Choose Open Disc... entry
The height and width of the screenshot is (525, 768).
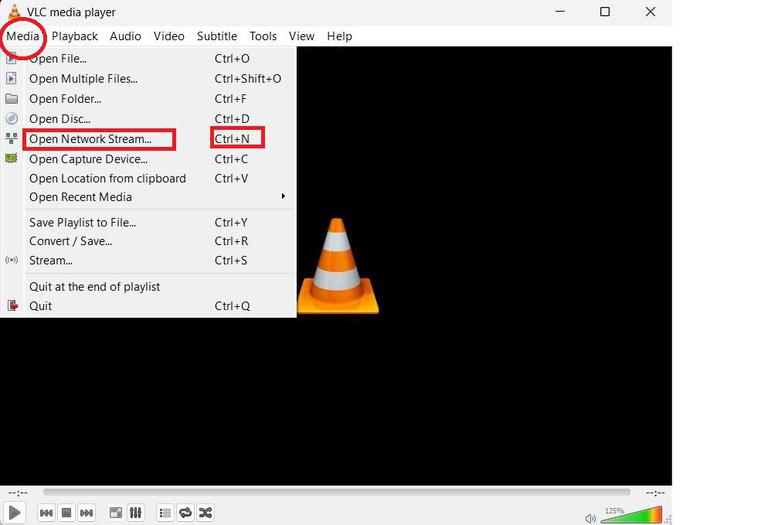click(148, 119)
